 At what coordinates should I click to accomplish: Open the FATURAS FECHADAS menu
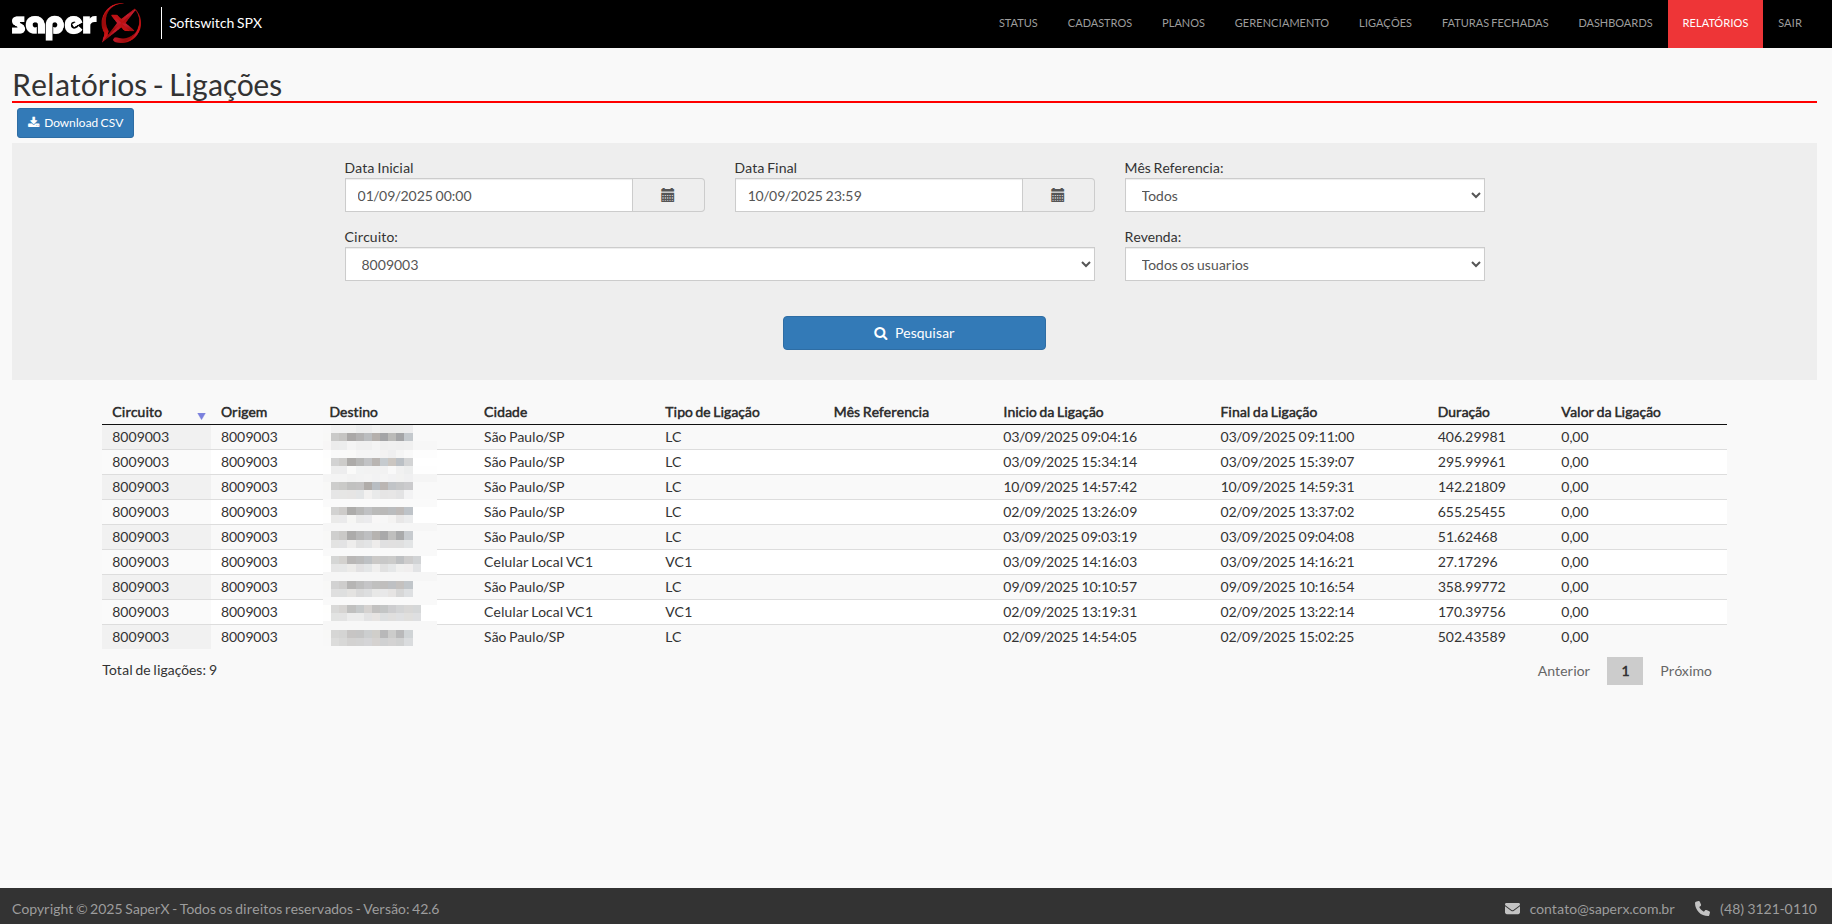click(x=1495, y=23)
